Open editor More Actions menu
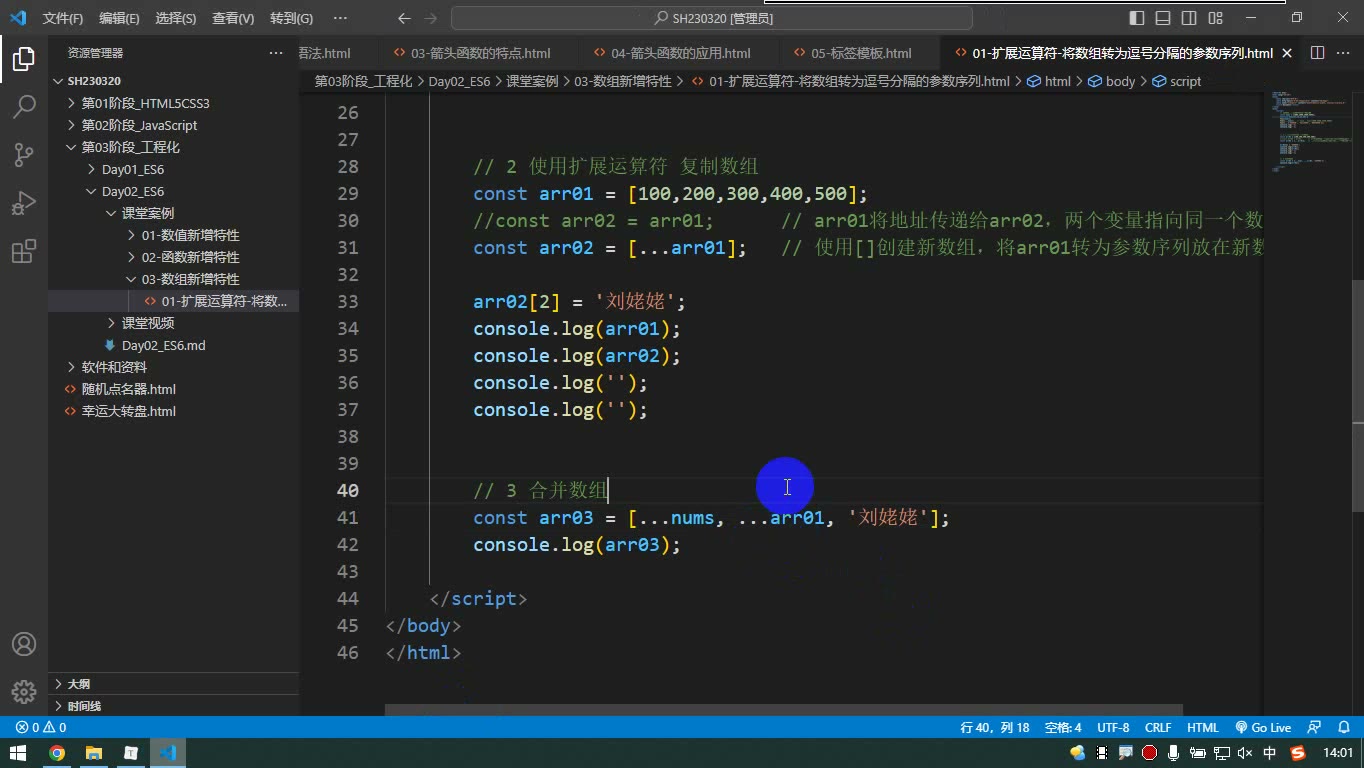This screenshot has height=768, width=1364. [1343, 53]
